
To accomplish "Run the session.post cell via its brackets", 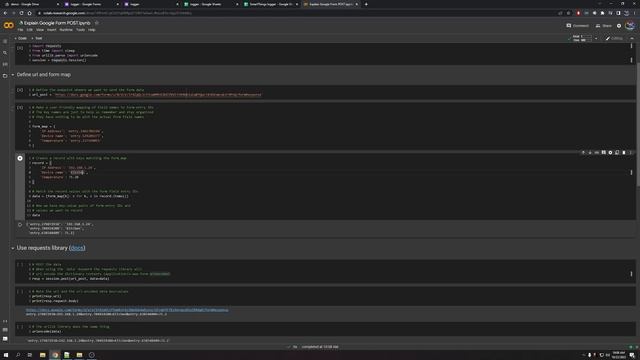I will [x=20, y=264].
